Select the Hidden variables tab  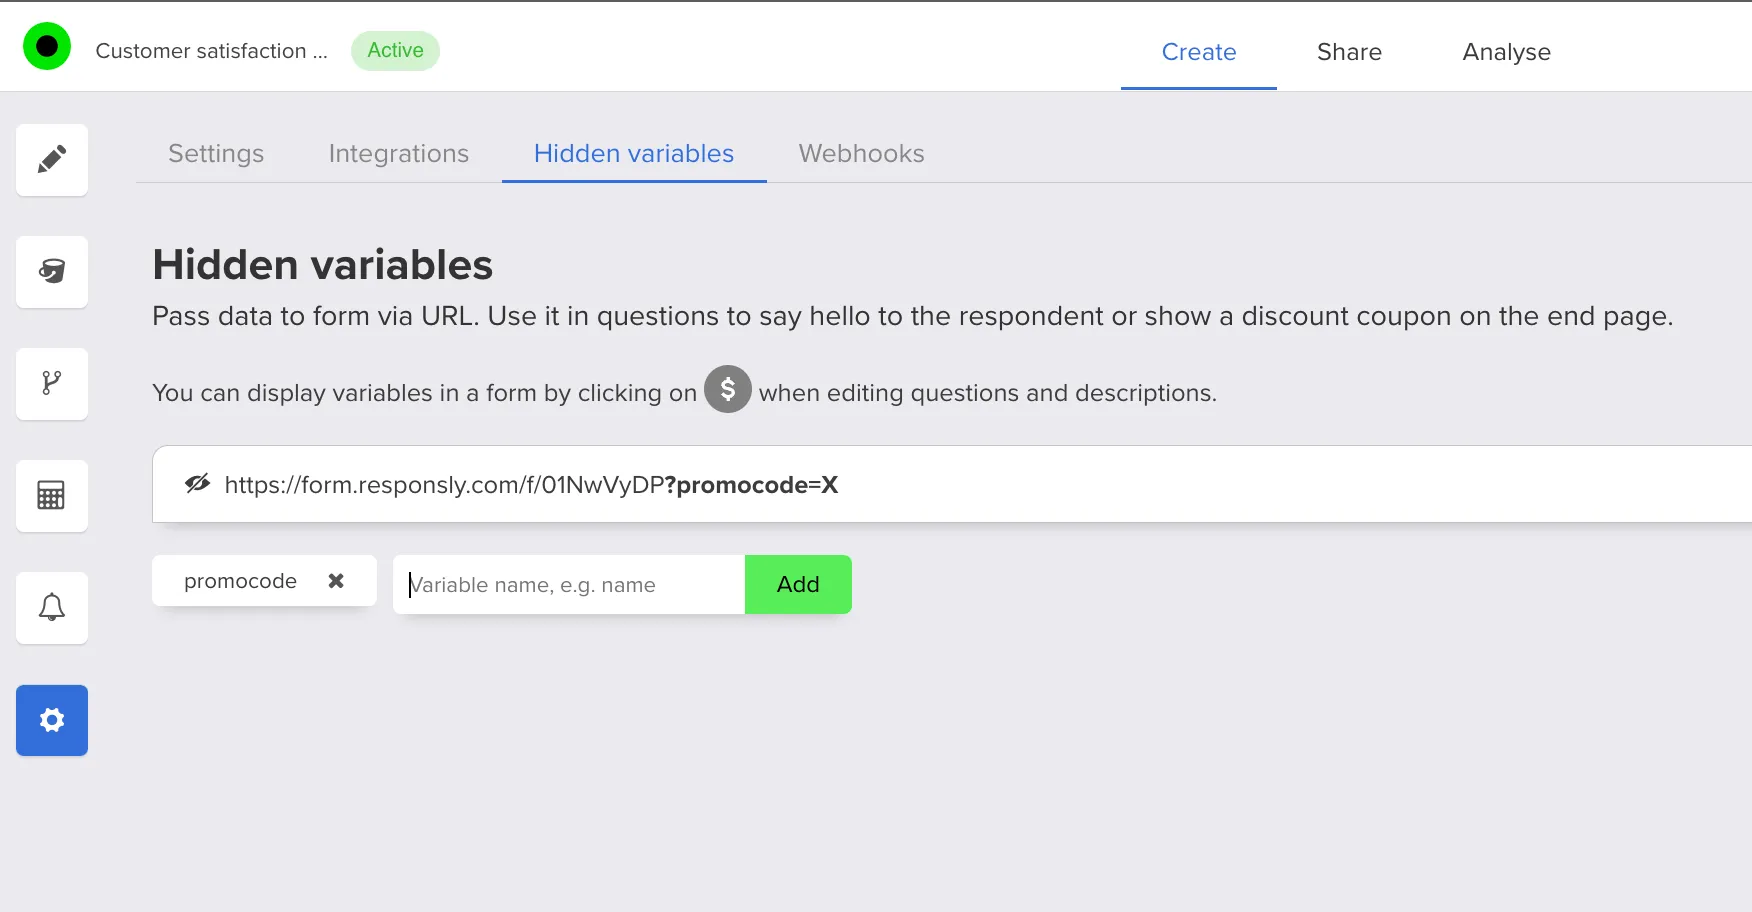[633, 153]
